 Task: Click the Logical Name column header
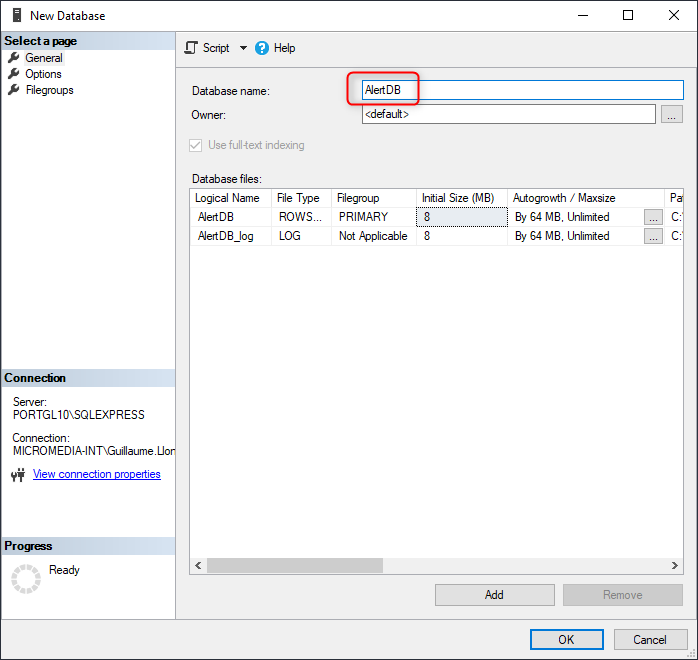(228, 198)
